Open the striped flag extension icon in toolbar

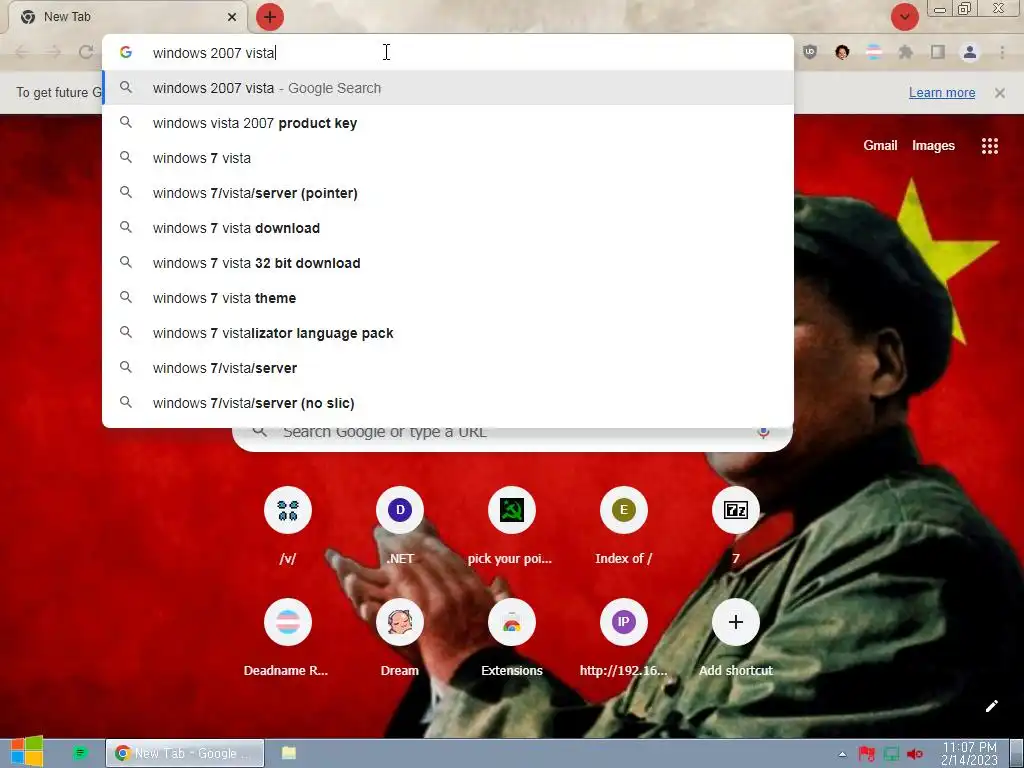click(874, 52)
